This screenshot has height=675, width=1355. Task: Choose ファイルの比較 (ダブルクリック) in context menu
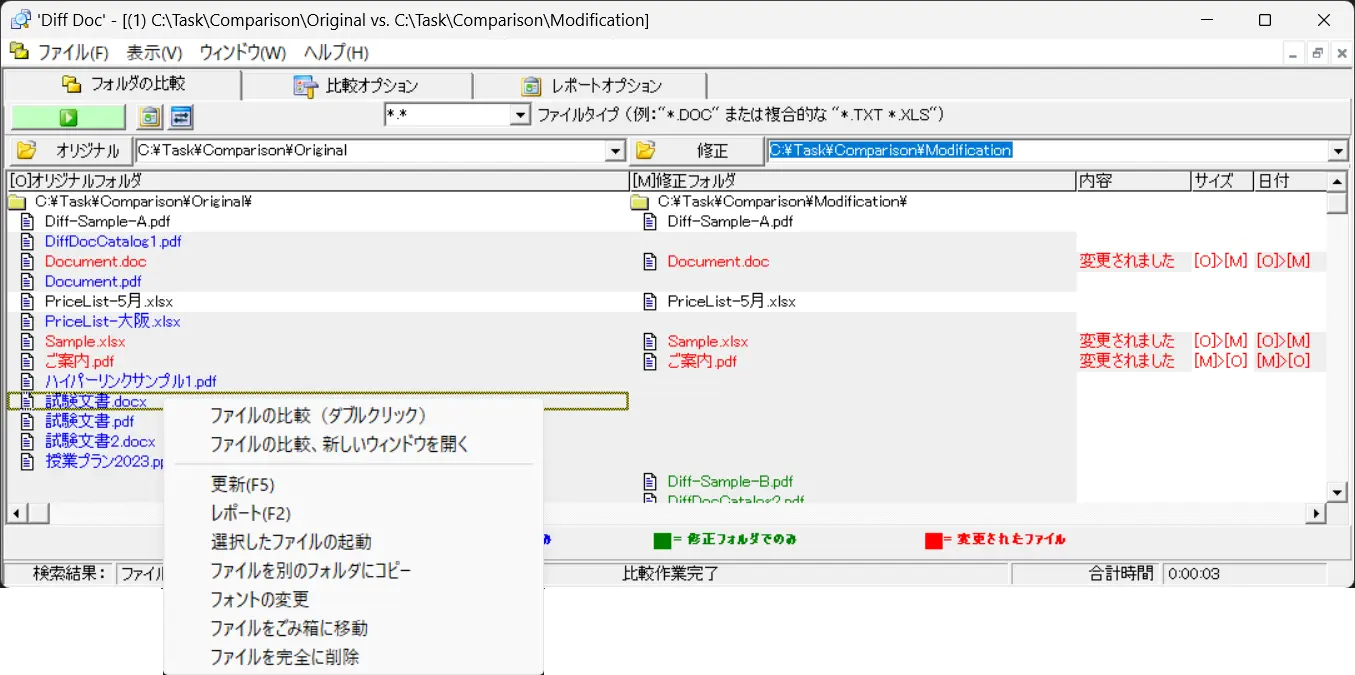click(x=353, y=415)
